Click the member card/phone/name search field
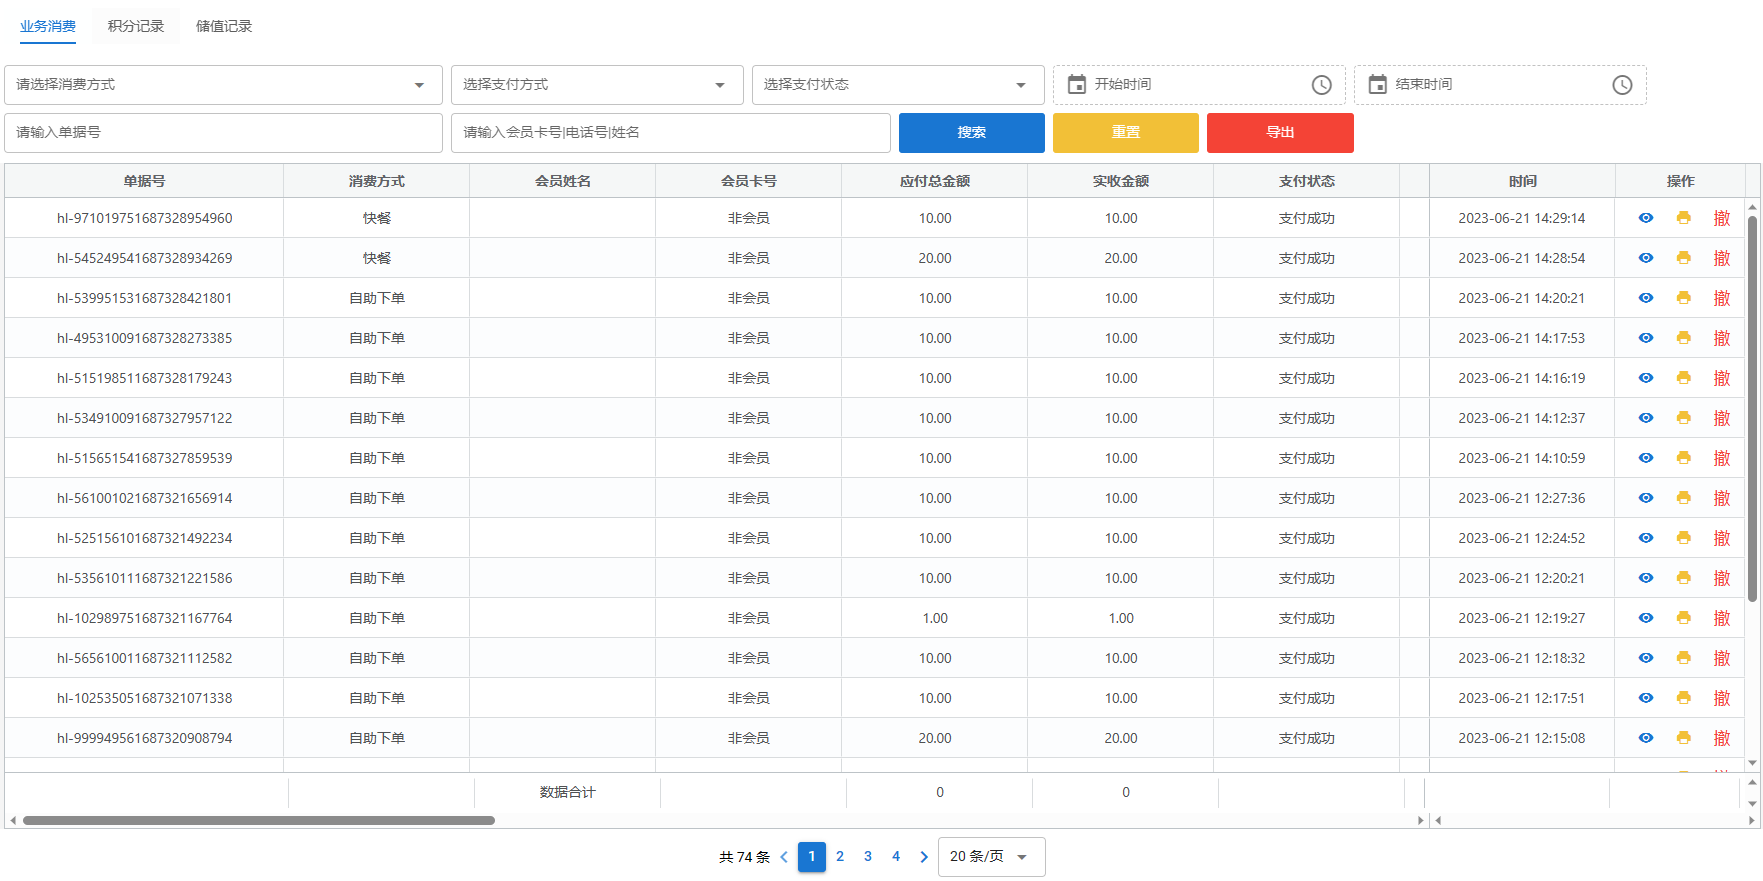This screenshot has height=881, width=1763. coord(671,133)
